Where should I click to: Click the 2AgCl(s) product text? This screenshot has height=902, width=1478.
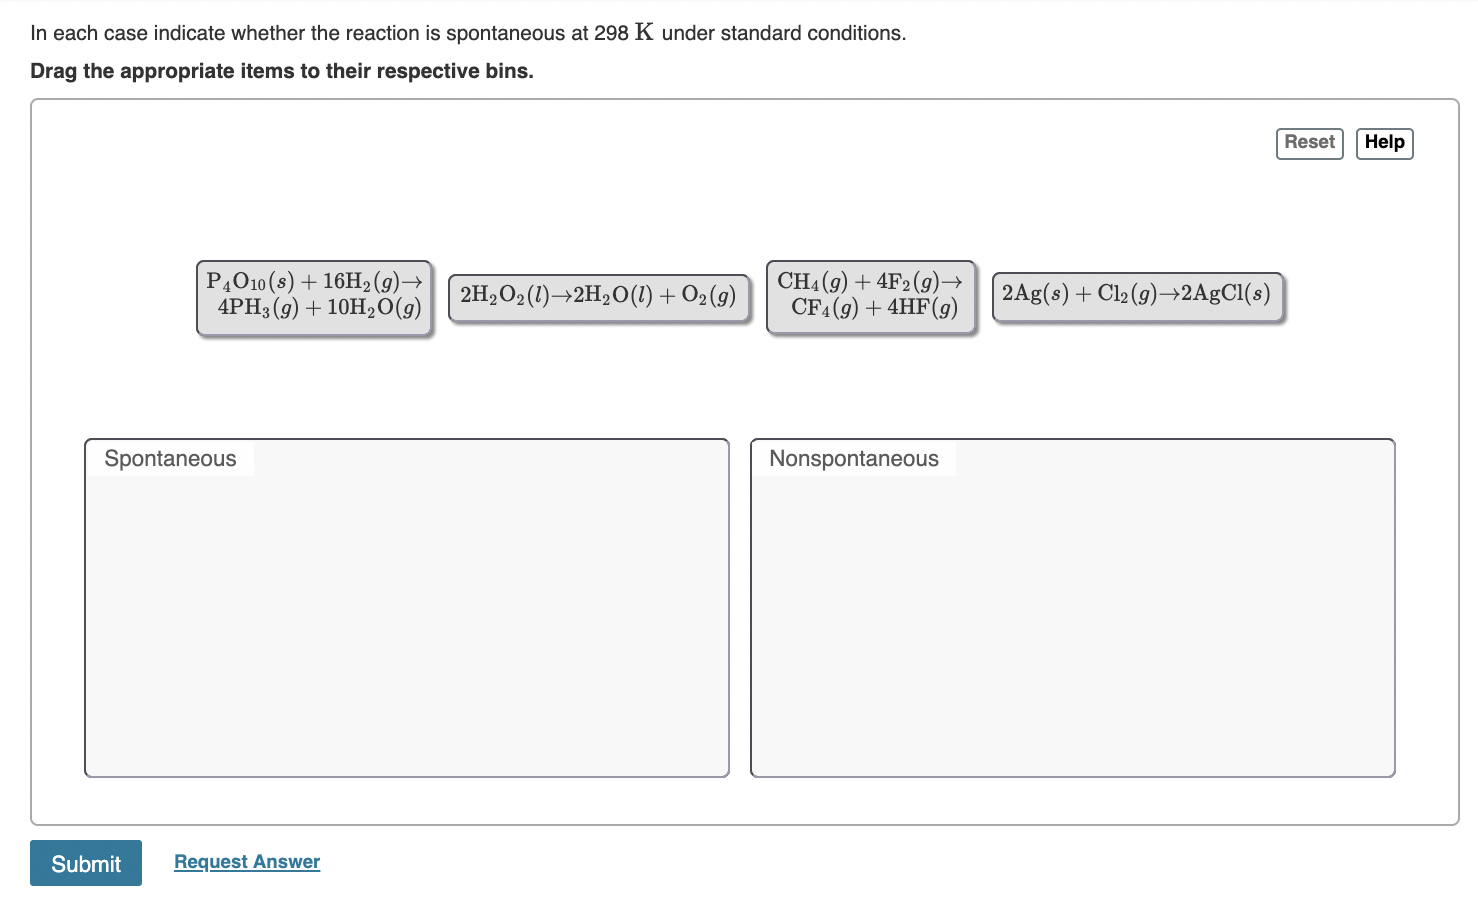pyautogui.click(x=1227, y=293)
